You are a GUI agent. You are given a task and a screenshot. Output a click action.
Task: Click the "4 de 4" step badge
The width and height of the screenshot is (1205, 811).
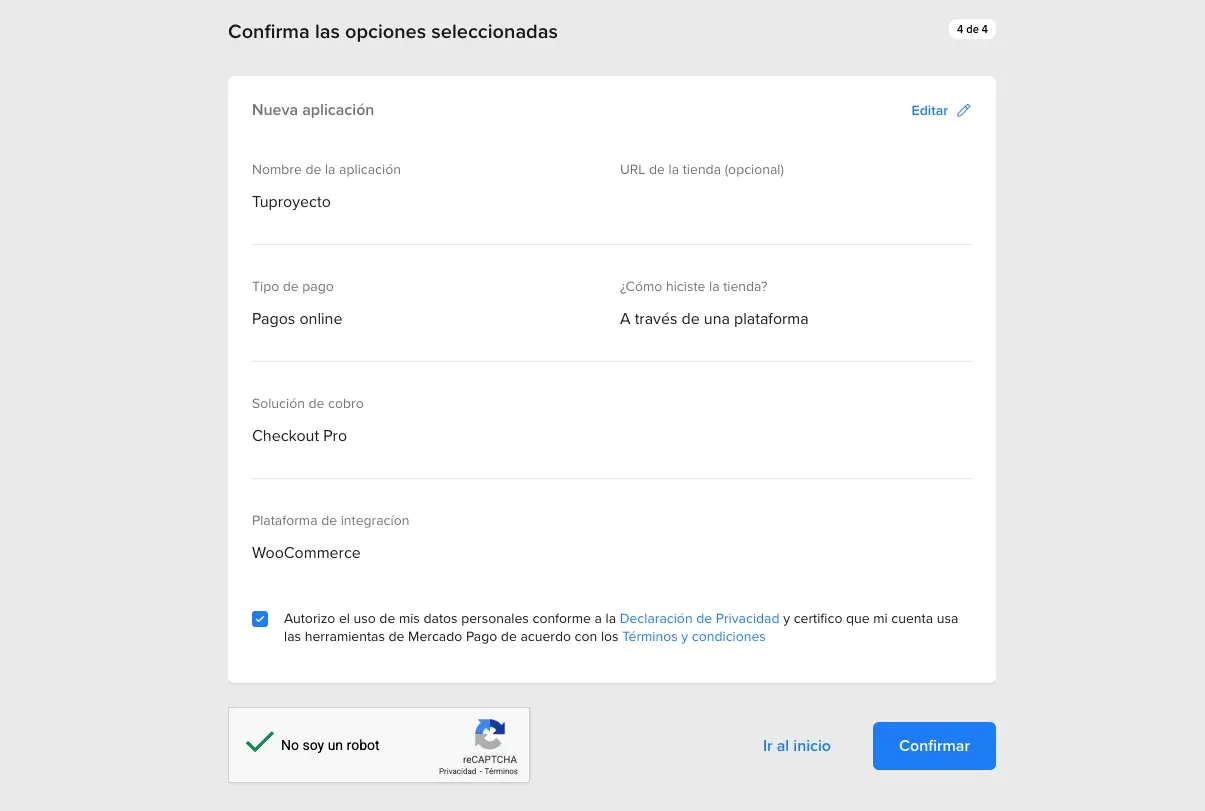[x=972, y=29]
